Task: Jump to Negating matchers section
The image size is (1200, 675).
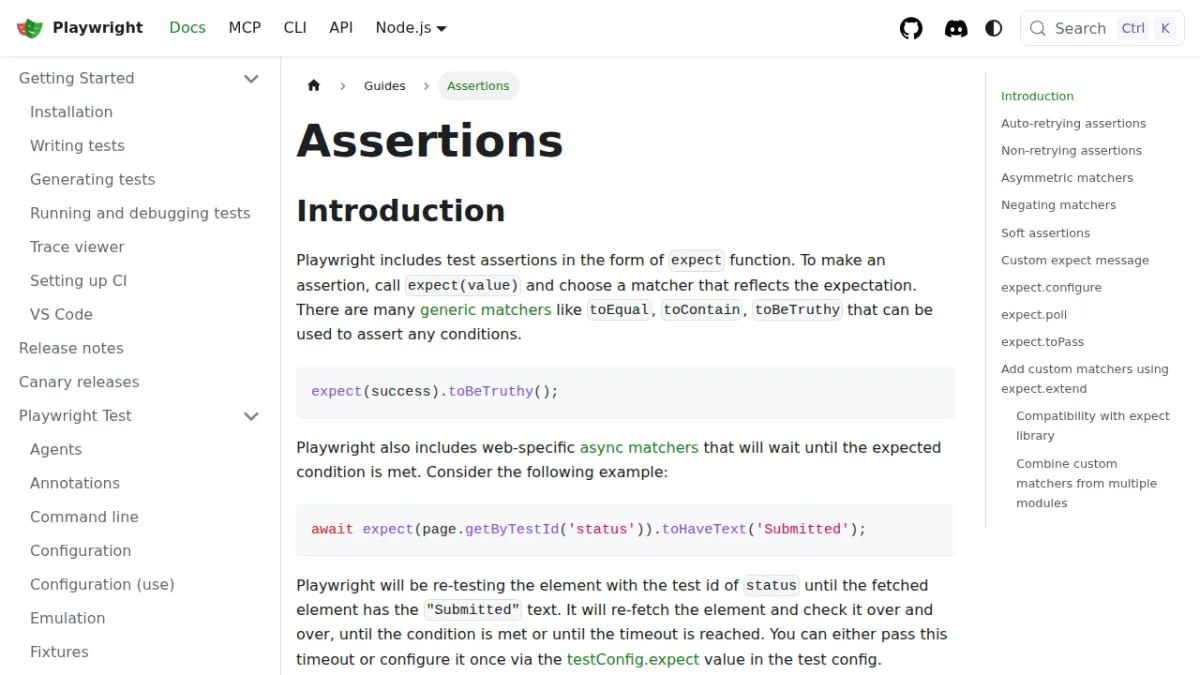Action: pyautogui.click(x=1058, y=205)
